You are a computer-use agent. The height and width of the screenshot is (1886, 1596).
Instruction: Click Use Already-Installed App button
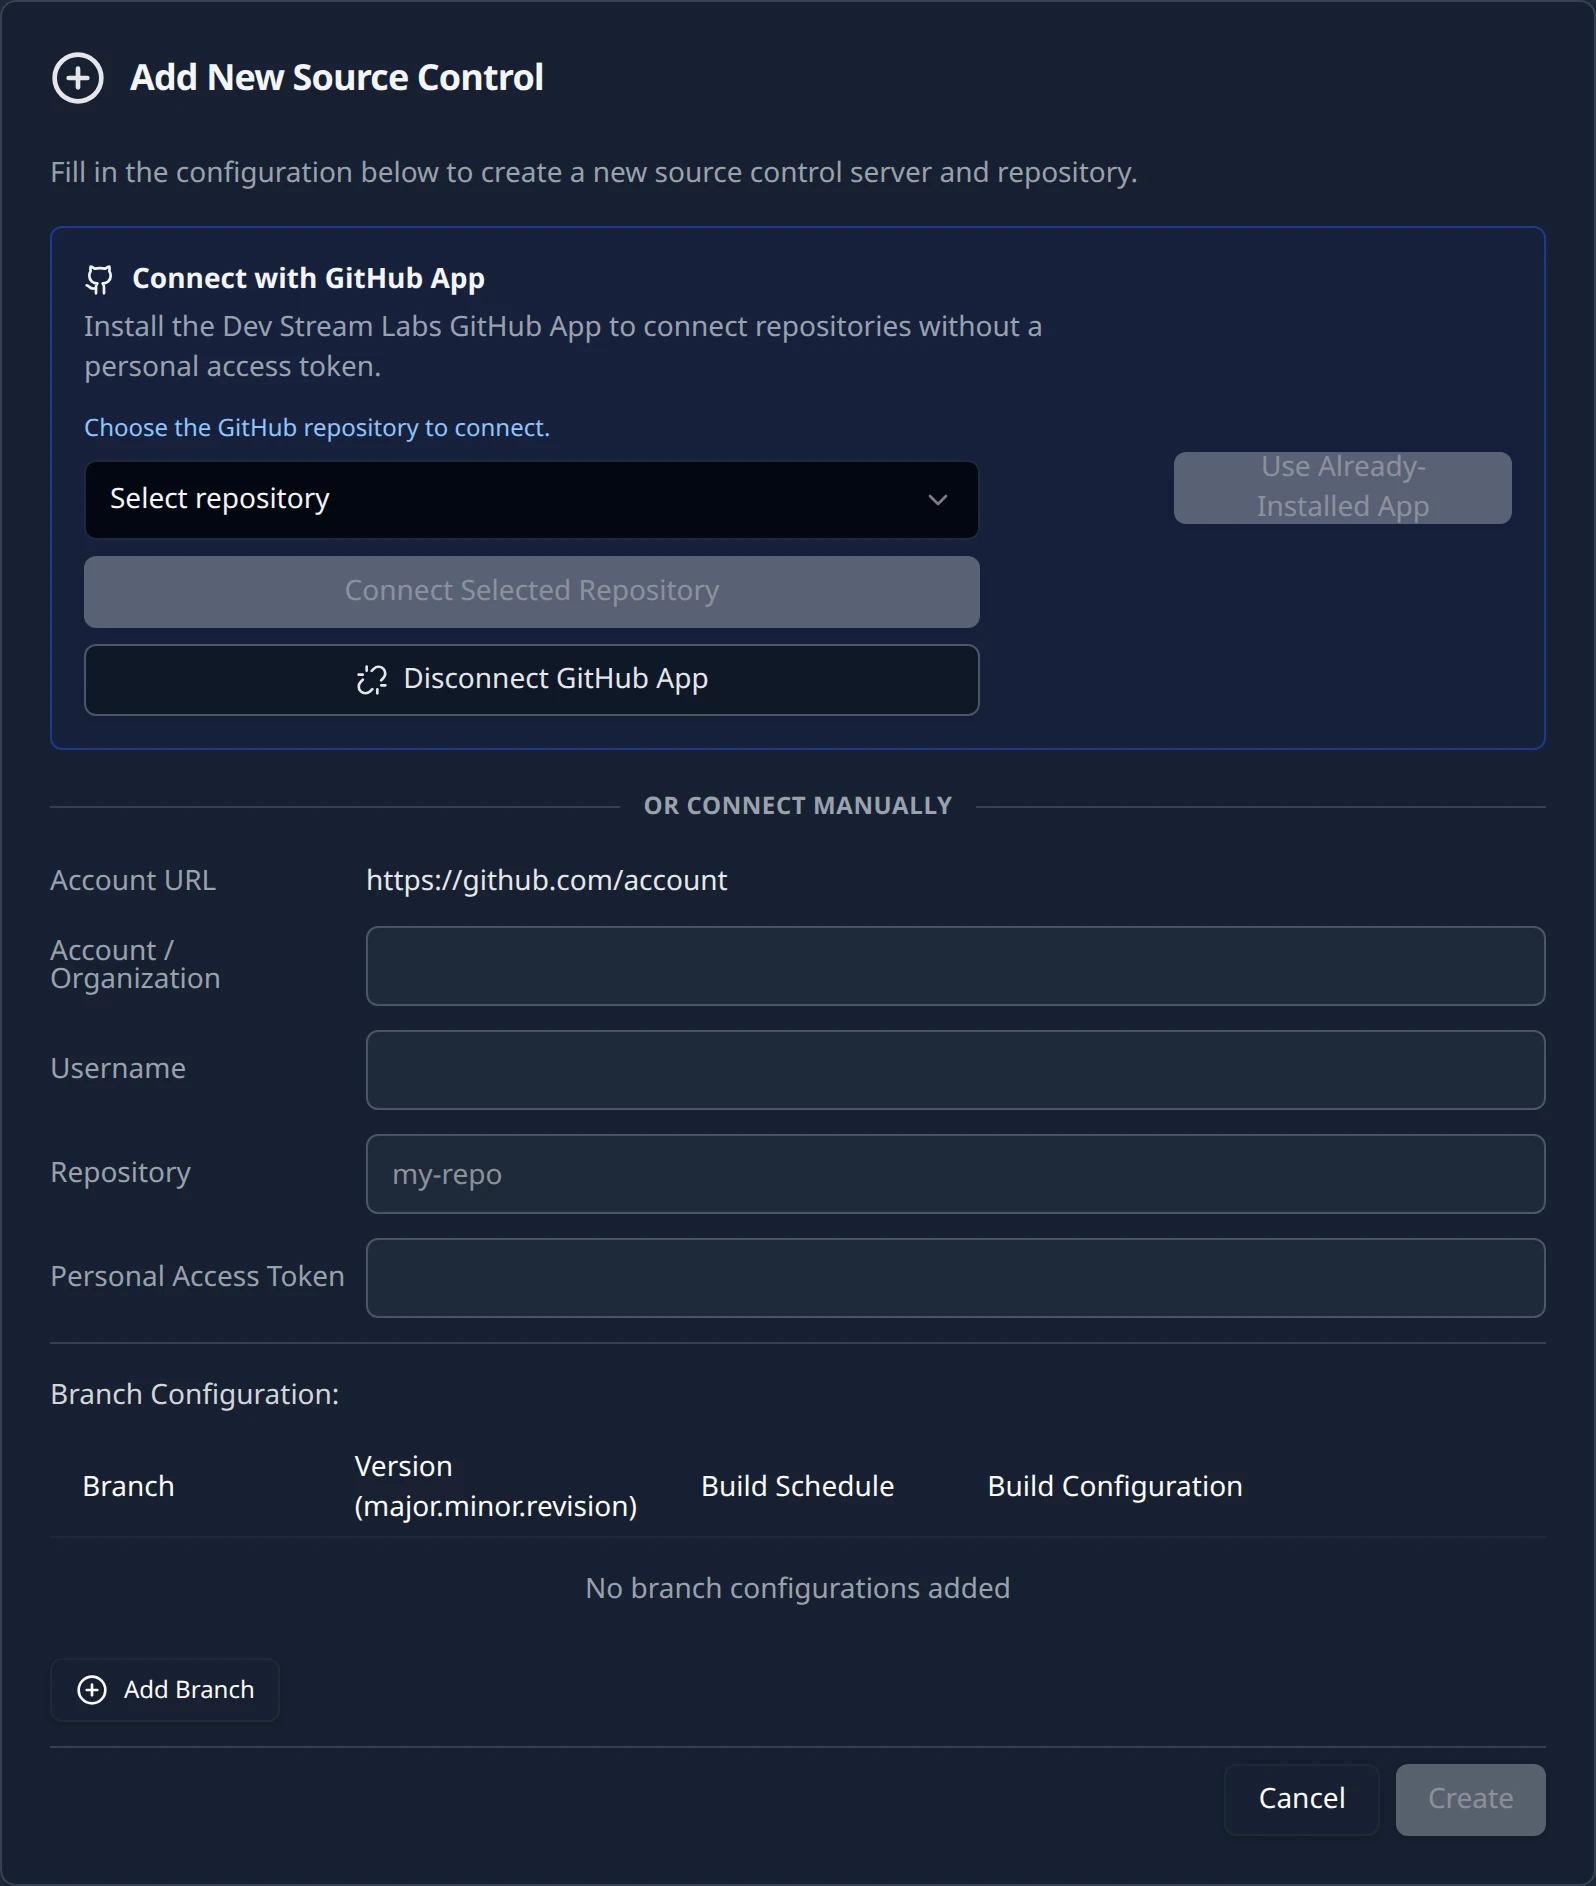point(1342,488)
